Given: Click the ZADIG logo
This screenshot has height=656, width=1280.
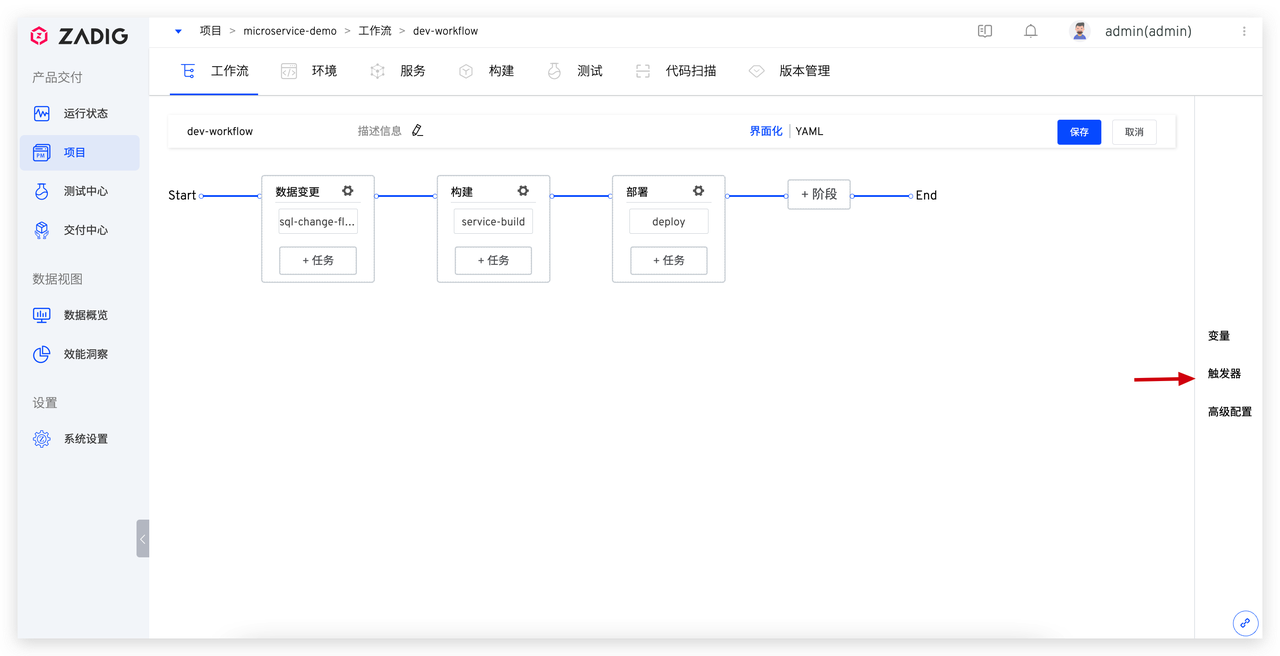Looking at the screenshot, I should point(79,36).
